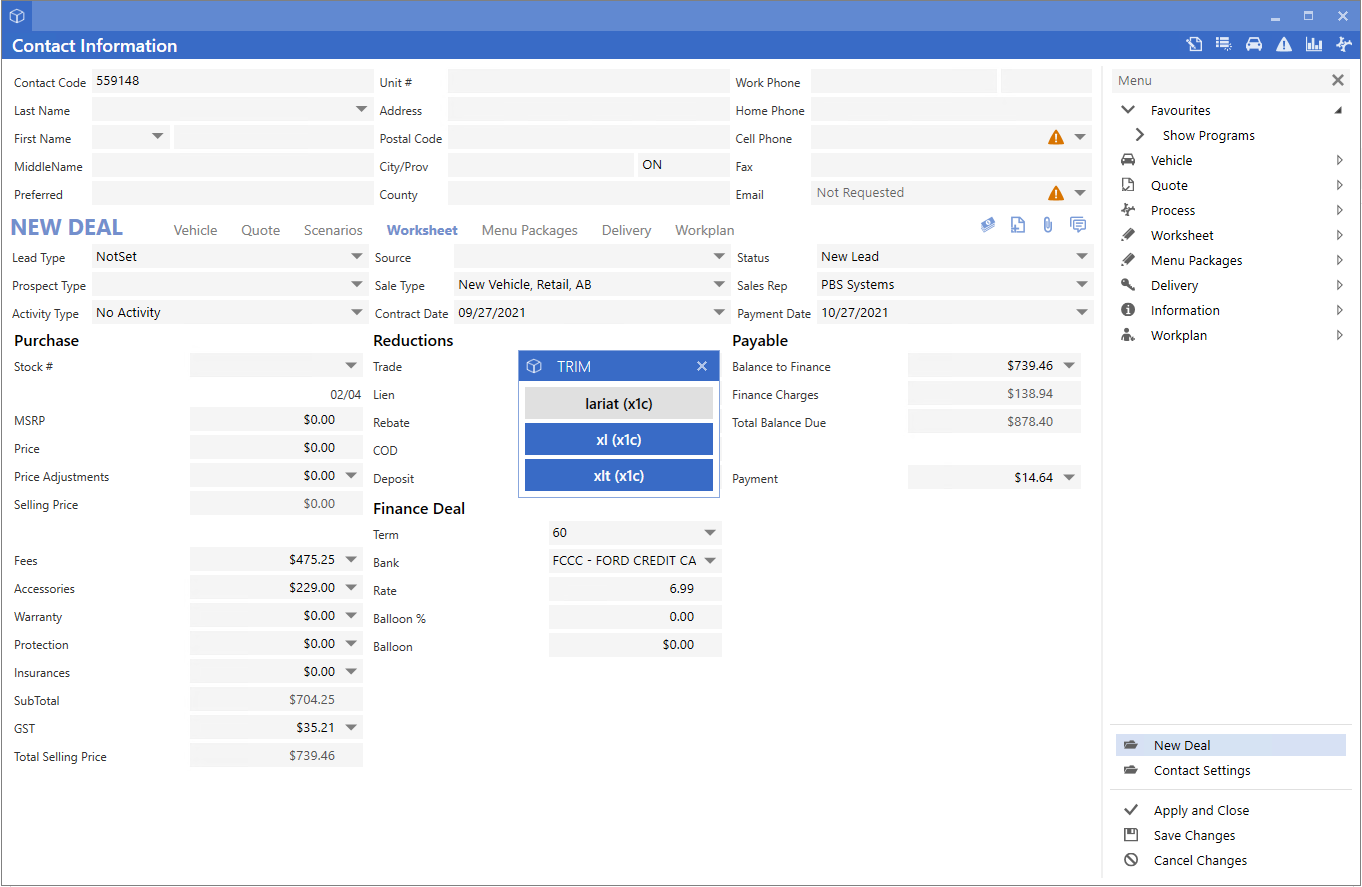Click the add document icon in deal bar
The height and width of the screenshot is (887, 1362).
(x=1018, y=225)
